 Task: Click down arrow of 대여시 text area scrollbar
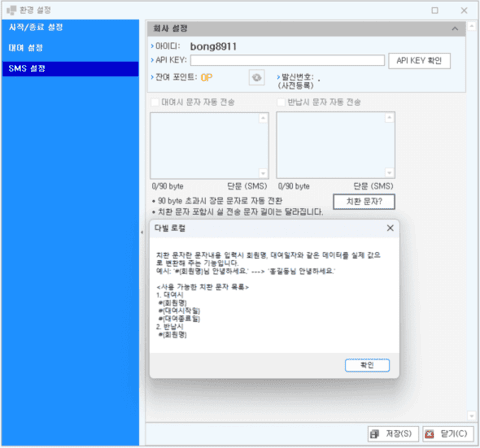pos(263,173)
